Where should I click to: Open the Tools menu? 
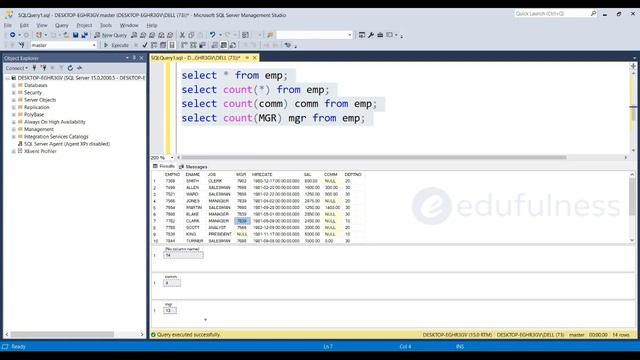pyautogui.click(x=106, y=25)
